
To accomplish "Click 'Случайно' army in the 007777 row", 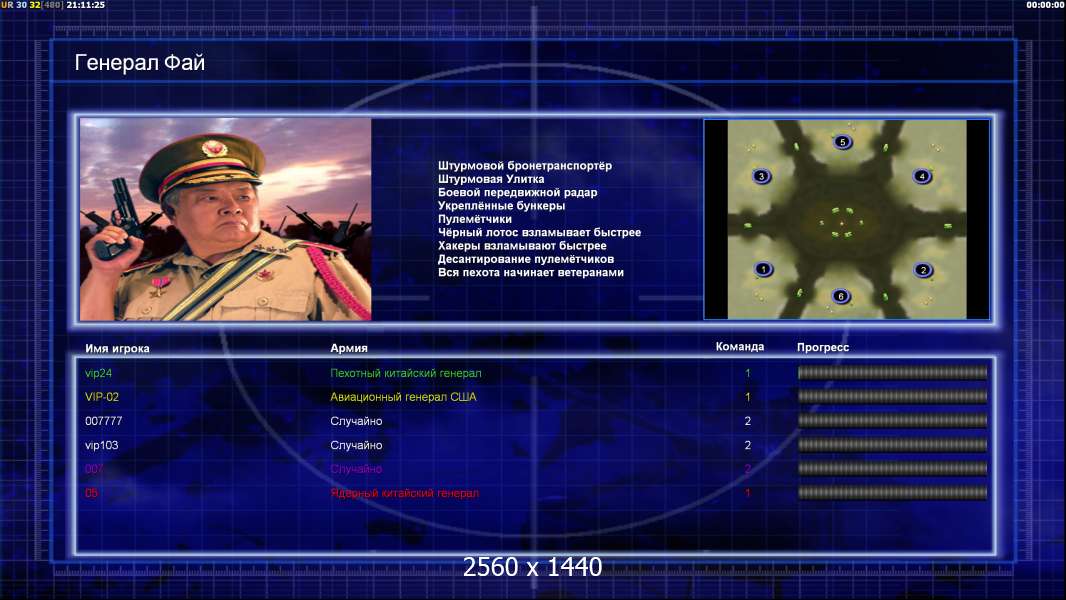I will point(356,421).
